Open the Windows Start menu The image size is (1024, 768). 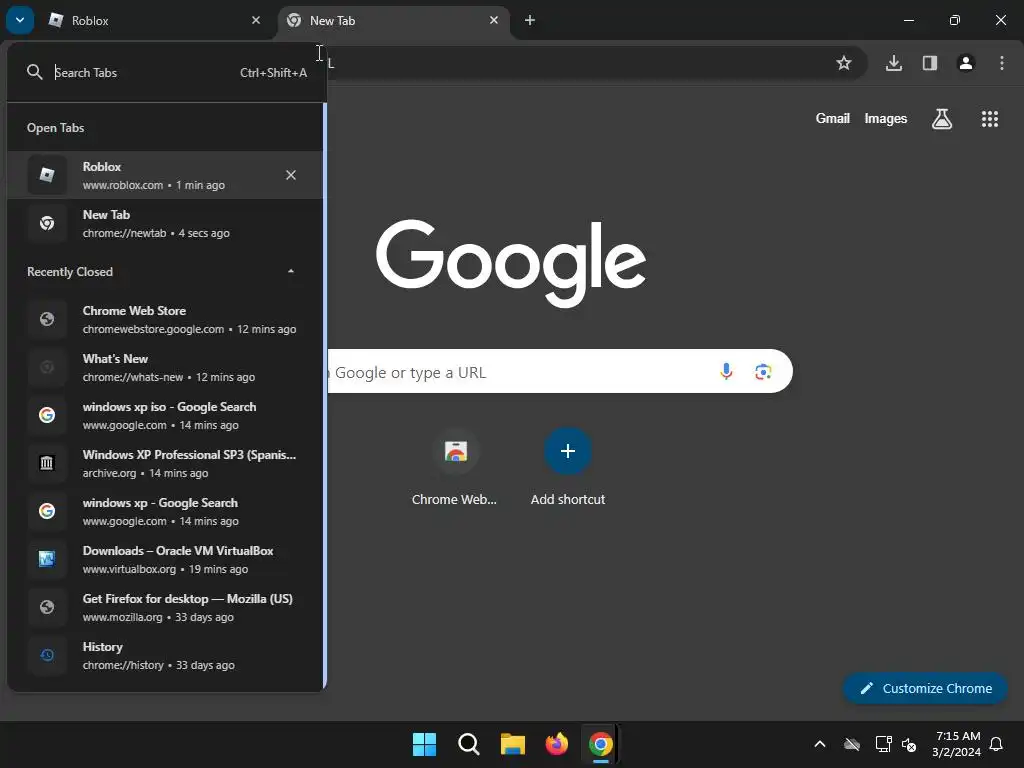(424, 744)
